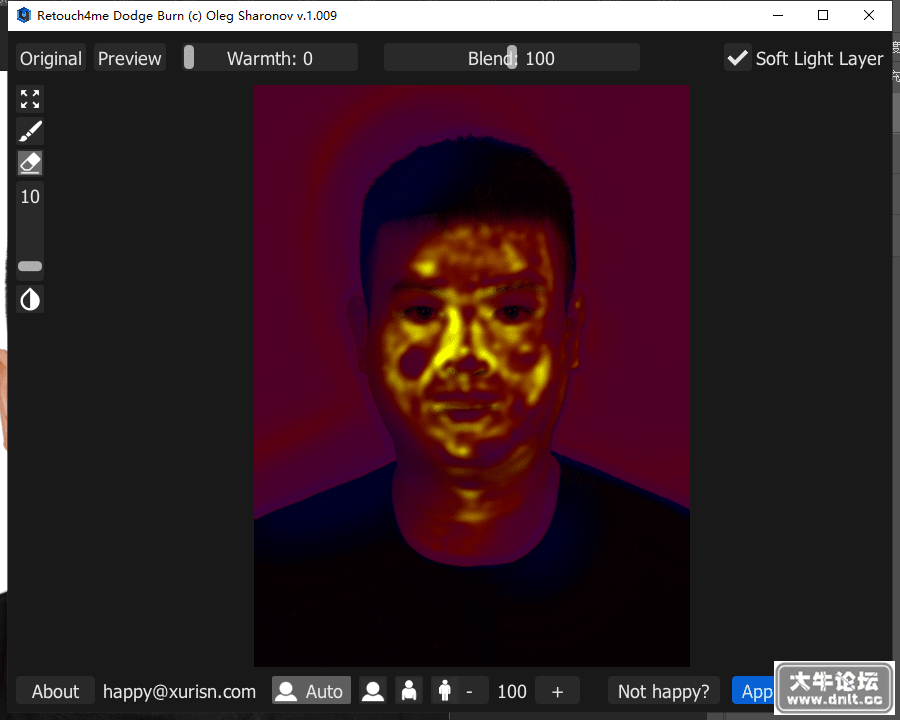Screen dimensions: 900x720
Task: Minimize the Retouch4me window
Action: tap(778, 16)
